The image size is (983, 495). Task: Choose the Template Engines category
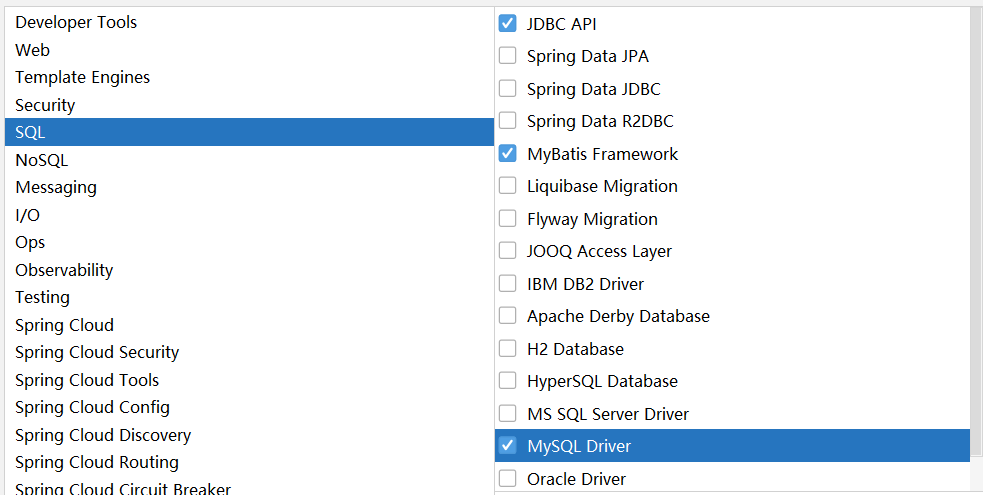click(250, 77)
